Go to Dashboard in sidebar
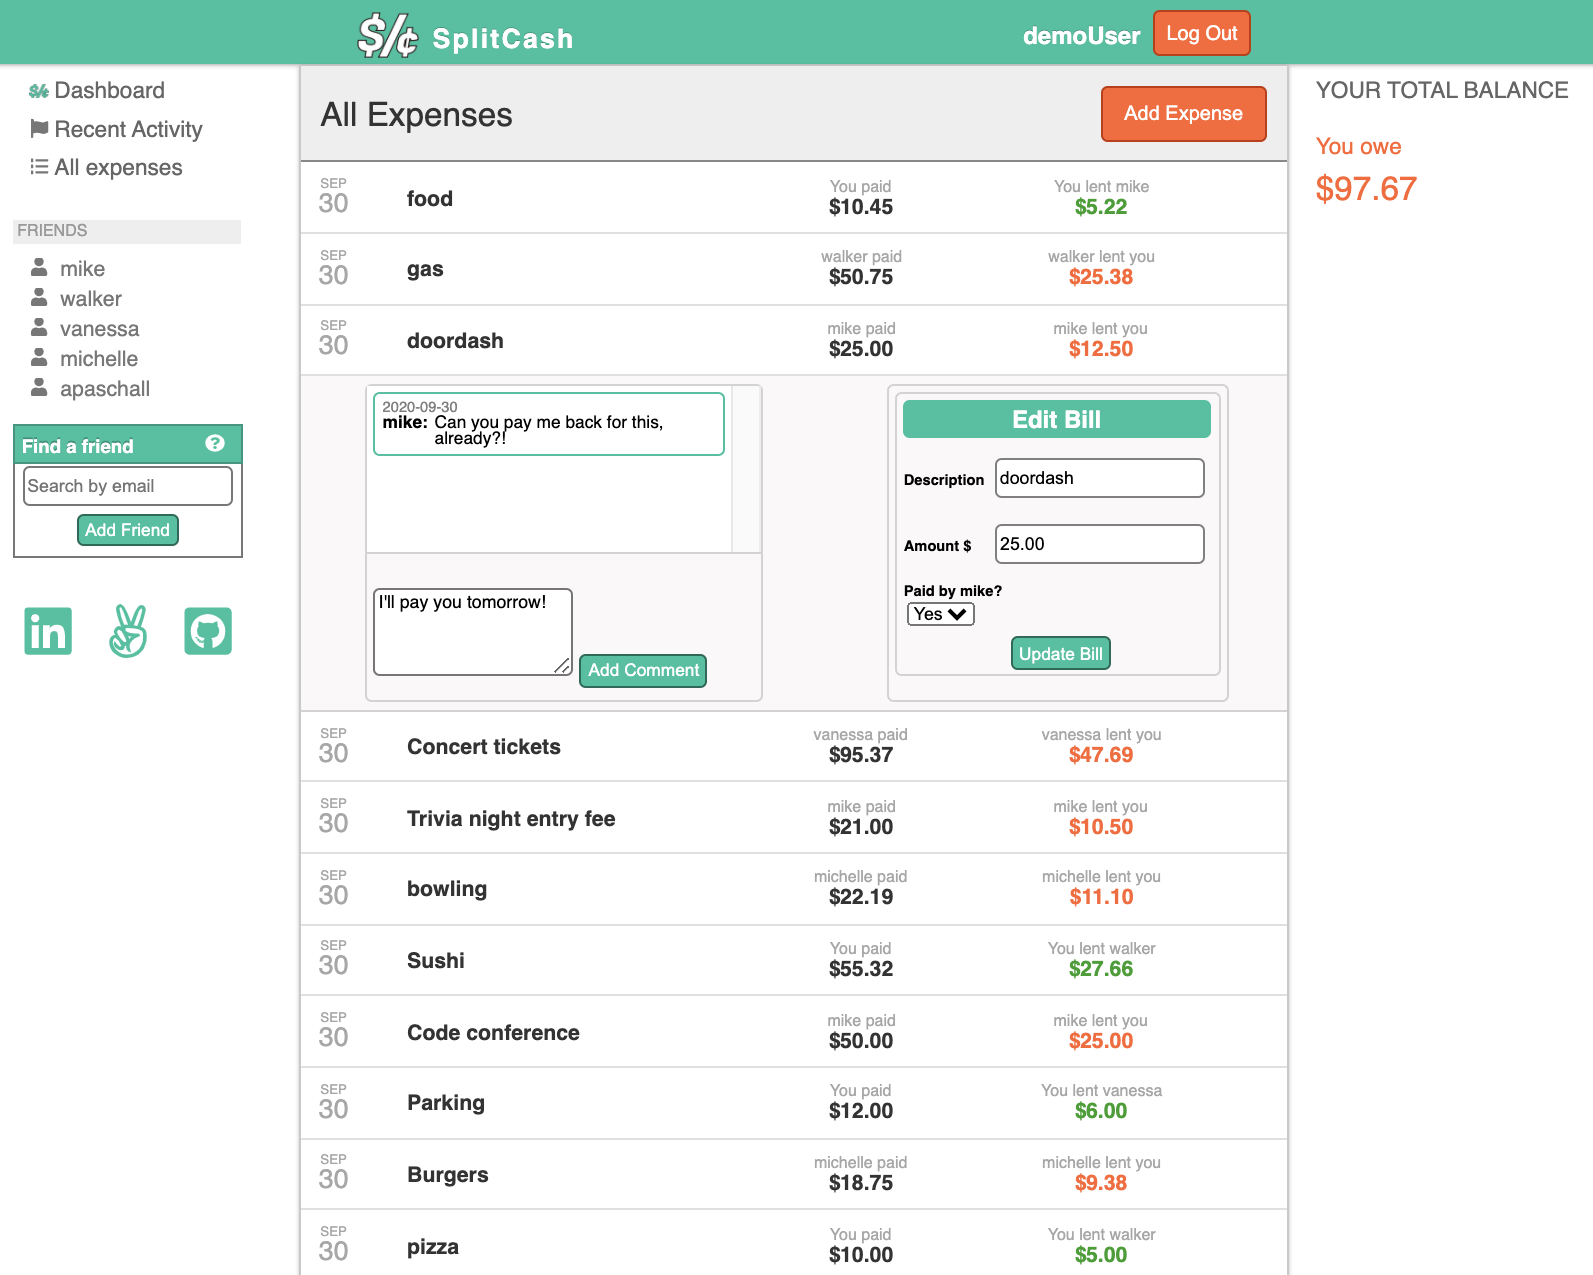 [110, 90]
